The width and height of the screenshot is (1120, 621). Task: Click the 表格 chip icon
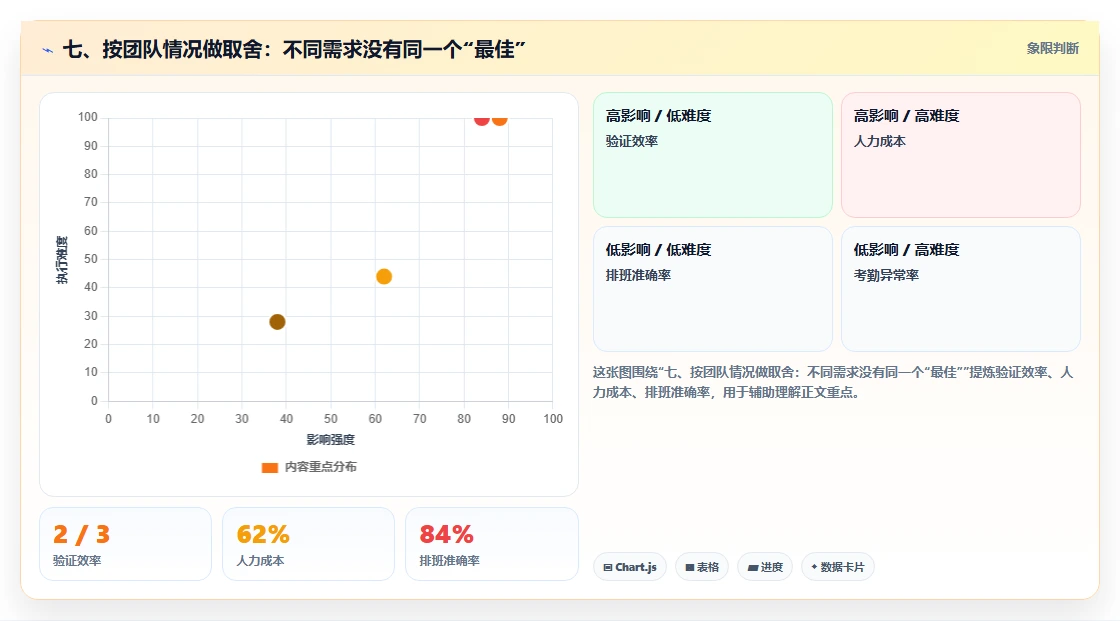690,567
